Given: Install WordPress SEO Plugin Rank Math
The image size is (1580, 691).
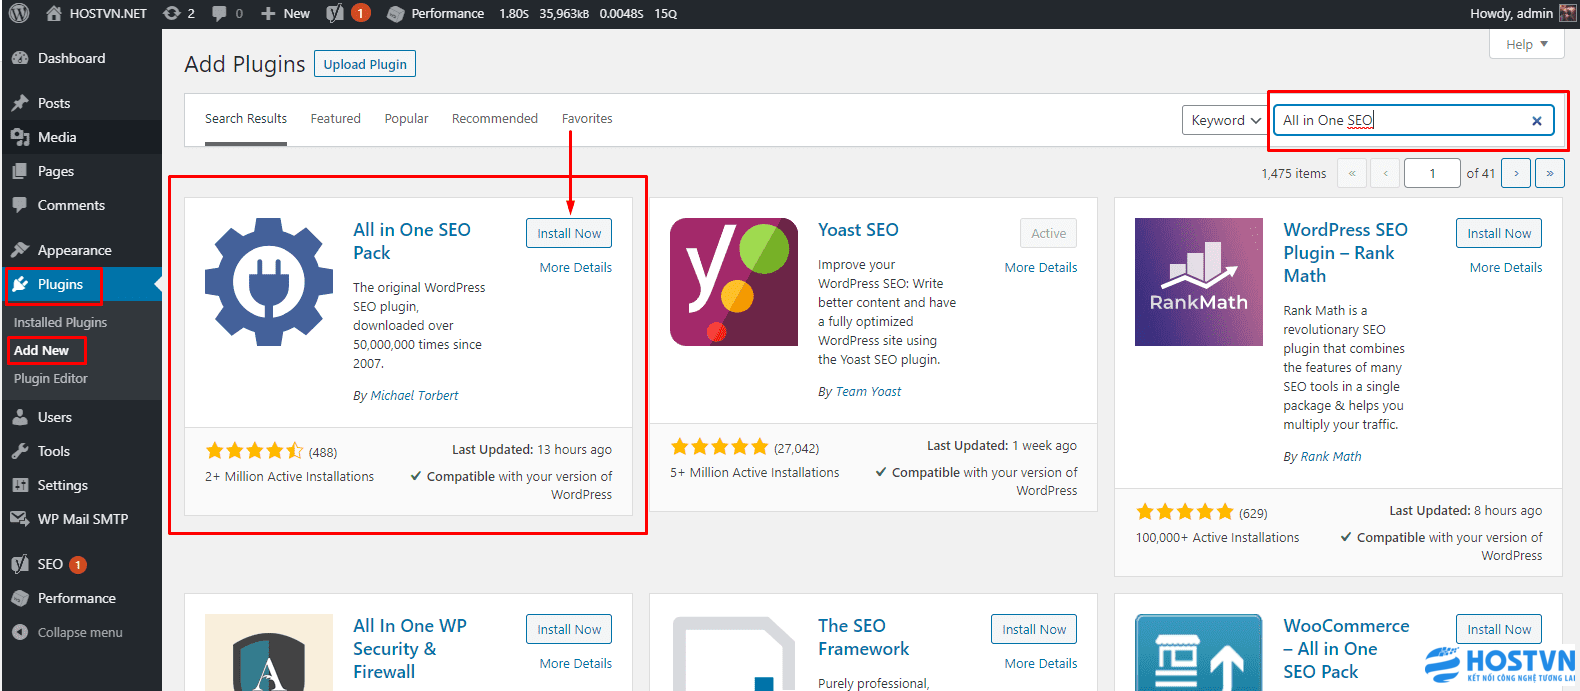Looking at the screenshot, I should [x=1499, y=233].
